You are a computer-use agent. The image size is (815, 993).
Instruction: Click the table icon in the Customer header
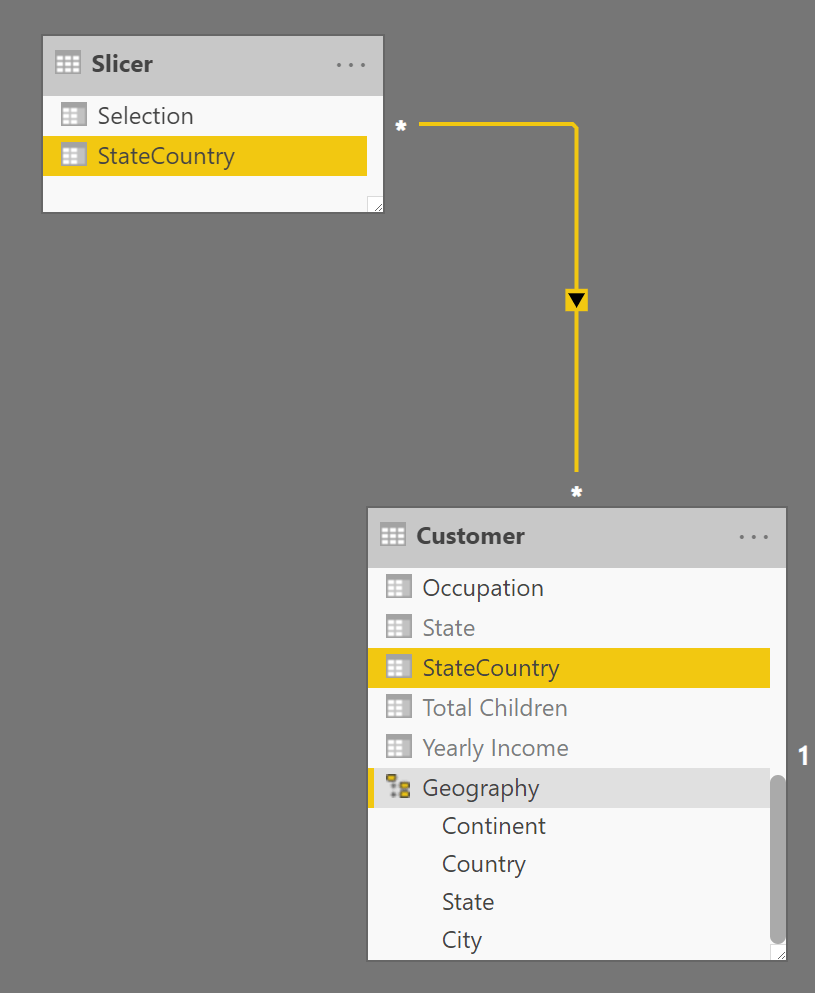(x=392, y=537)
